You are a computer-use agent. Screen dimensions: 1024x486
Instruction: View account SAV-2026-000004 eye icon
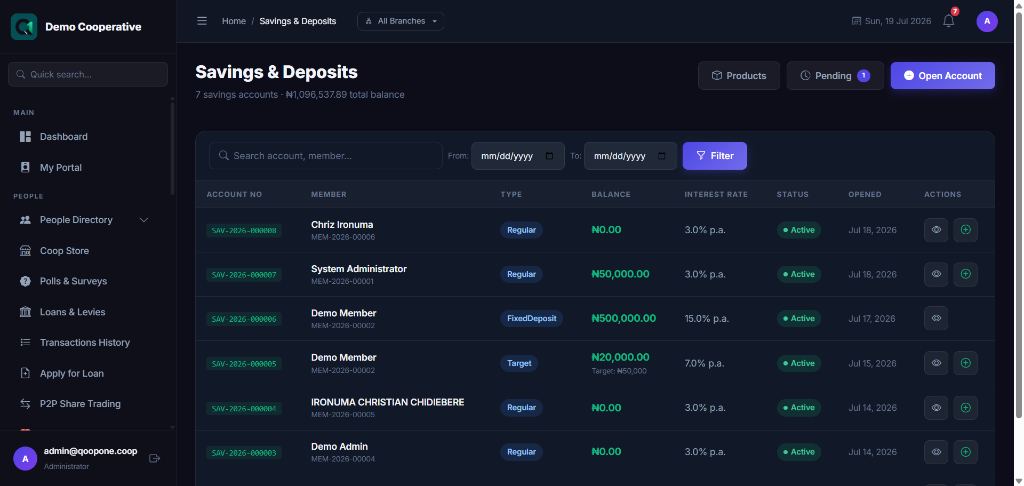(x=936, y=408)
